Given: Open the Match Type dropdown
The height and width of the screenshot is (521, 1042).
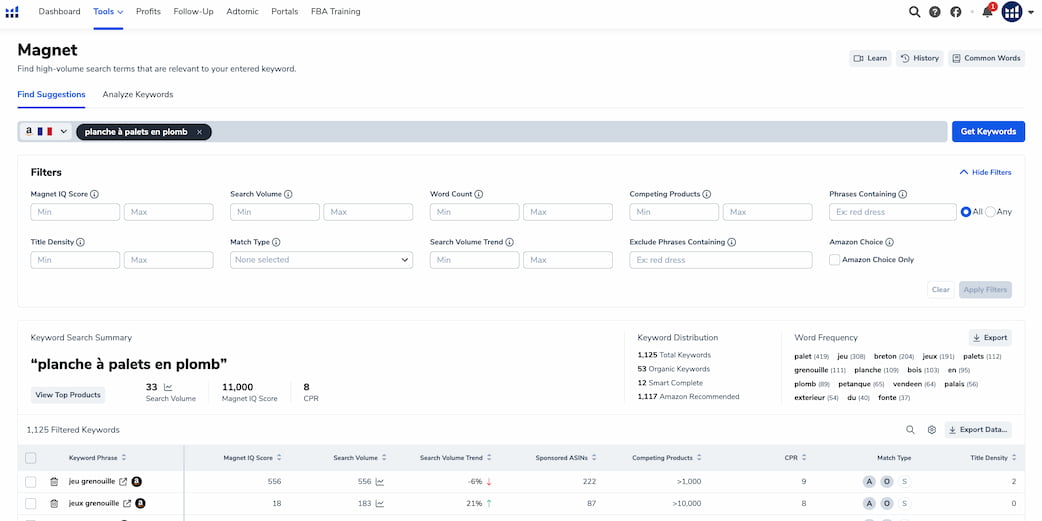Looking at the screenshot, I should 322,260.
